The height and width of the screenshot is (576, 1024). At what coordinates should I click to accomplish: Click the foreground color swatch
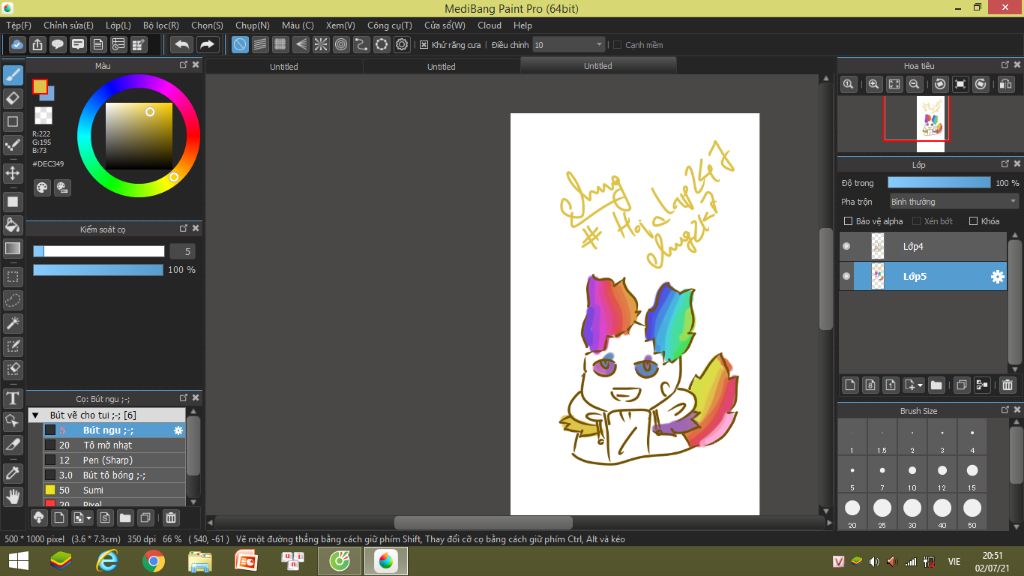(x=40, y=87)
